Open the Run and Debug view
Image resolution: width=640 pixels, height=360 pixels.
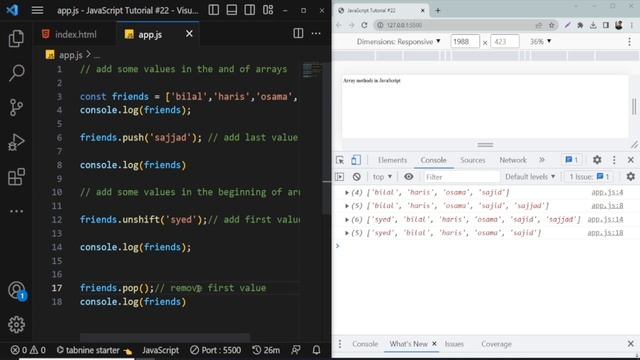[x=16, y=142]
